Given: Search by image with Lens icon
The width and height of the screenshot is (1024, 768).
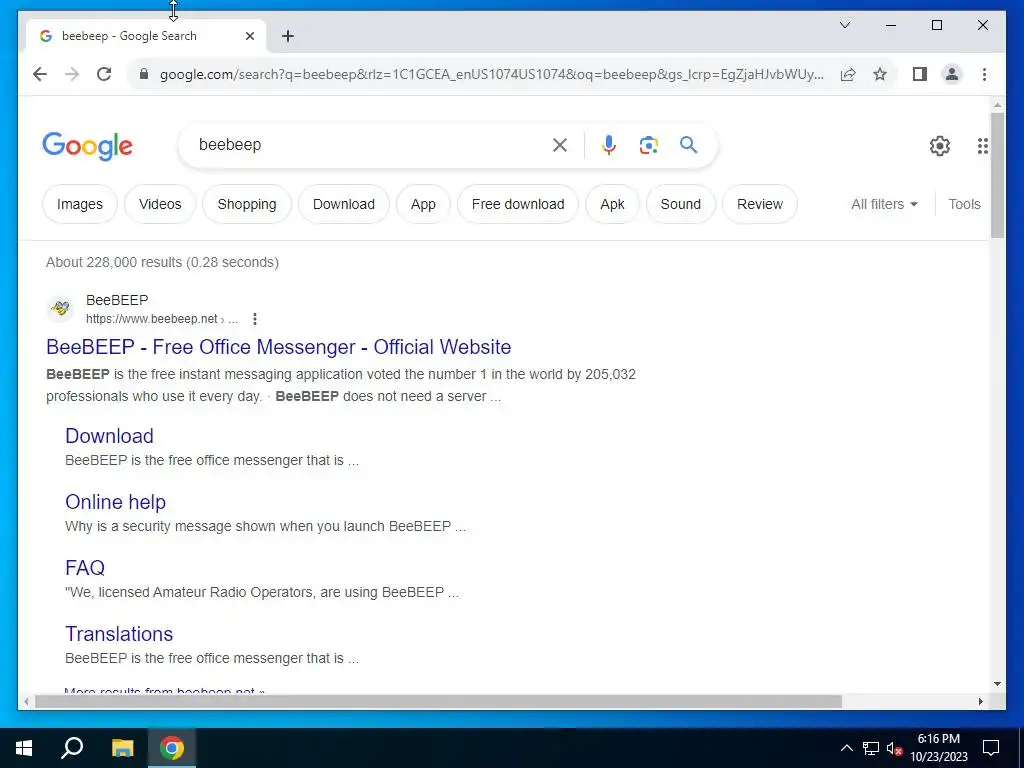Looking at the screenshot, I should (648, 145).
